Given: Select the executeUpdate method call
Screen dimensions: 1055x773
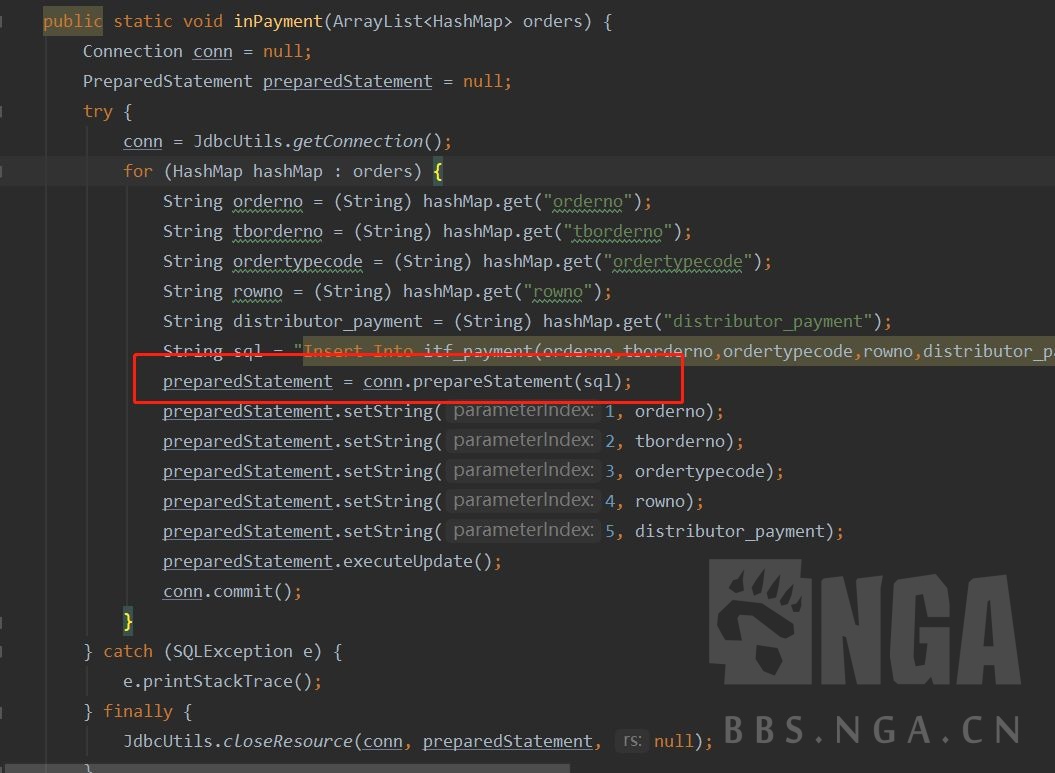Looking at the screenshot, I should coord(404,561).
